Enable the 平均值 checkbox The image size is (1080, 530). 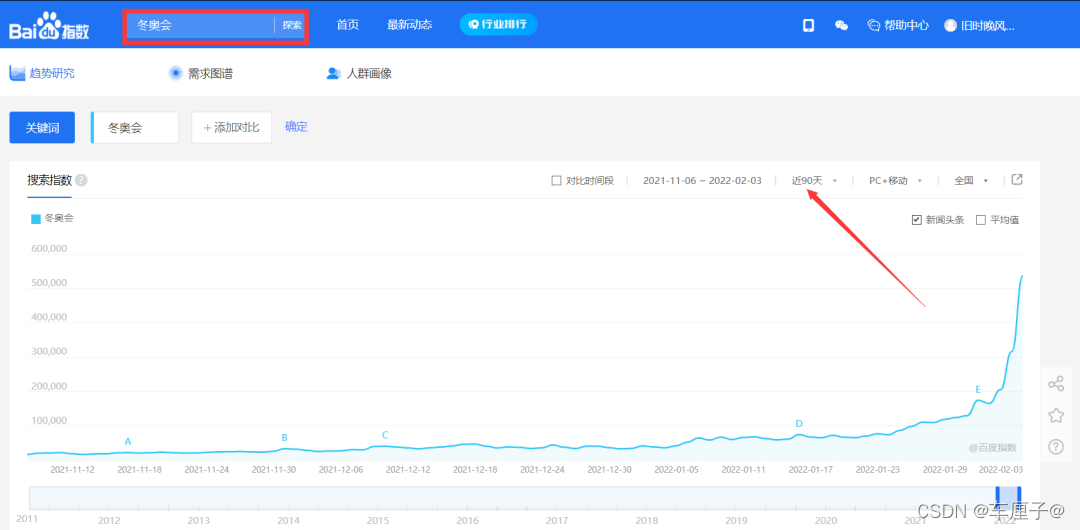tap(981, 220)
